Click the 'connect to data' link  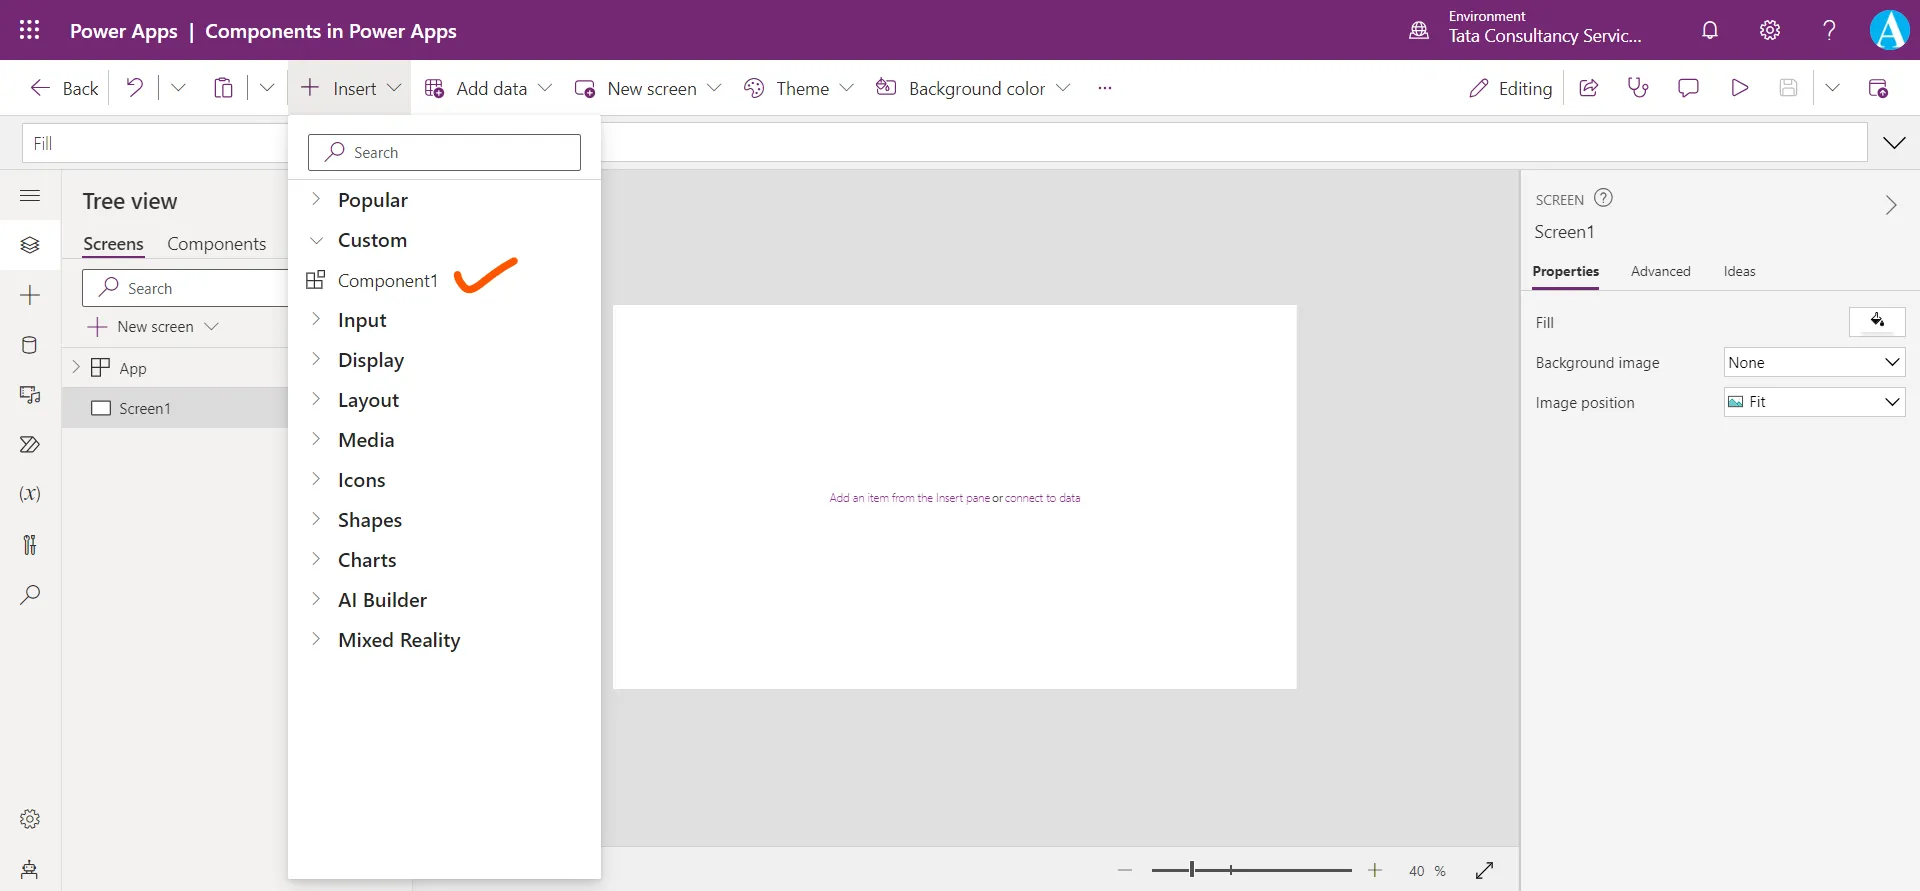1042,498
